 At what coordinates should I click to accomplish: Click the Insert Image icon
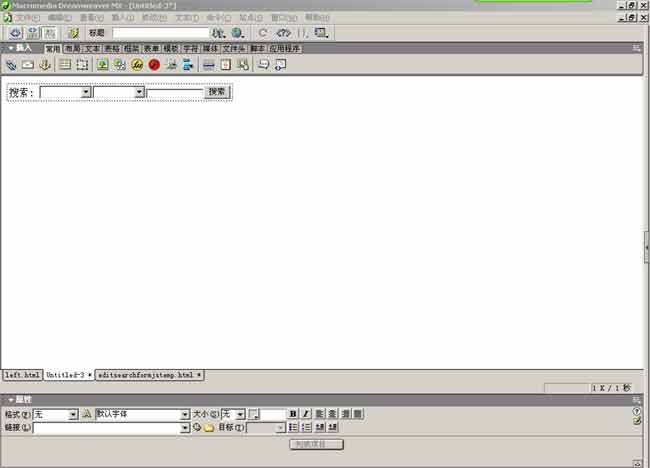(102, 65)
